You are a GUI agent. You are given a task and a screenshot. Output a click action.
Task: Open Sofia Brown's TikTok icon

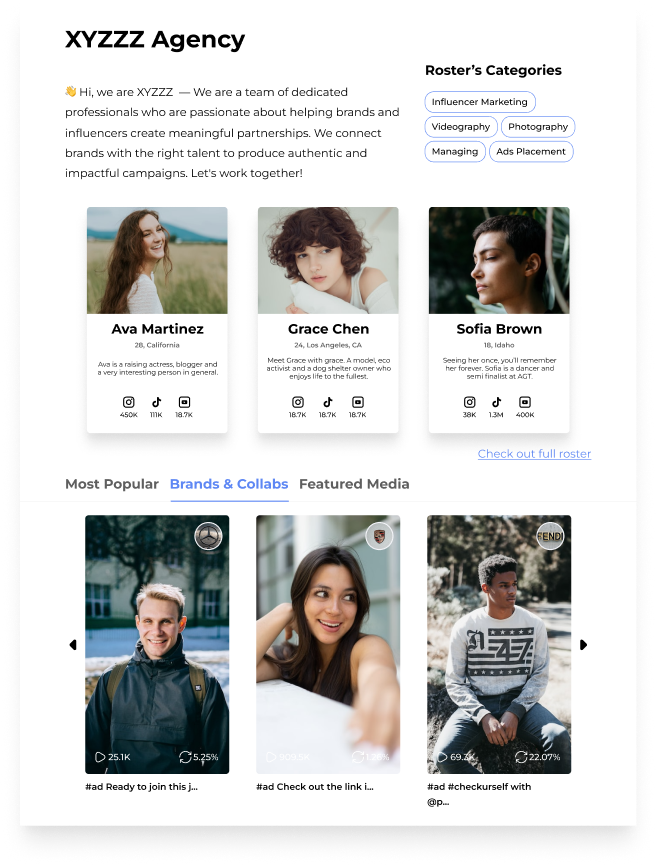(x=496, y=402)
